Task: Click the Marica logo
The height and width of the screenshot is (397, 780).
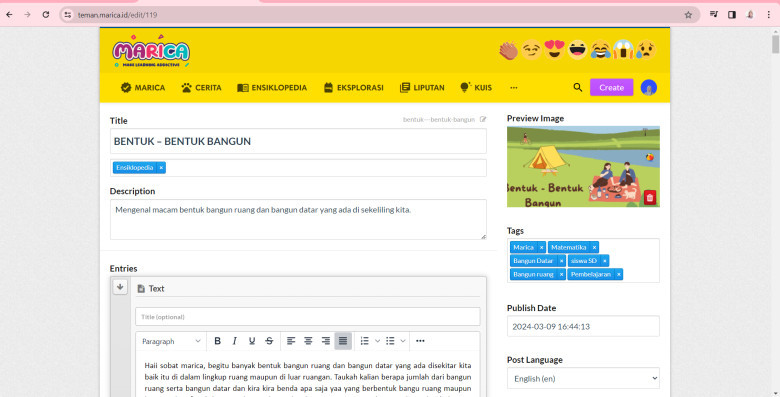Action: tap(151, 51)
